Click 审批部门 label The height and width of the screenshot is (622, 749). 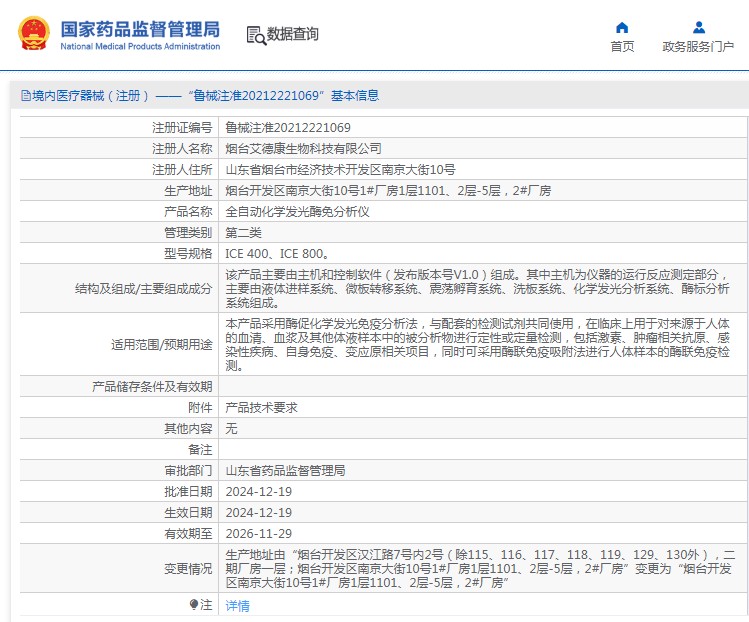(188, 471)
